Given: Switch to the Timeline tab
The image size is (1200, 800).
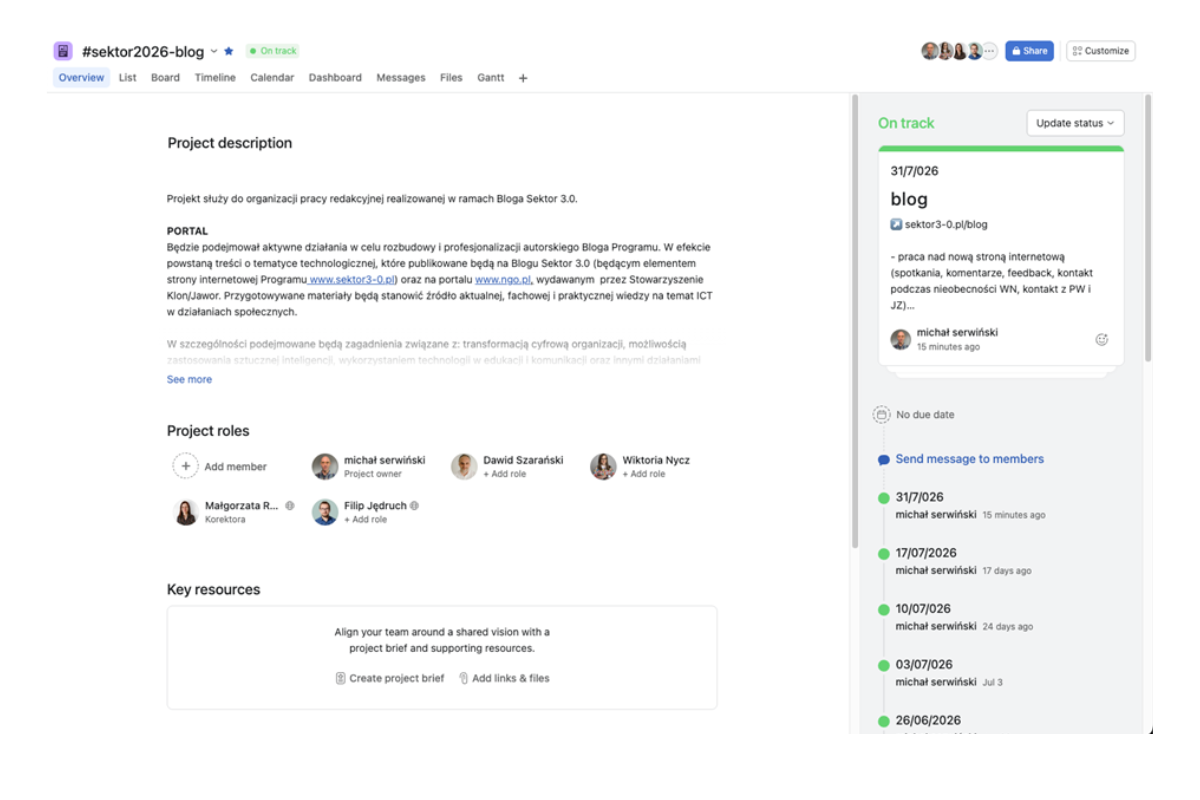Looking at the screenshot, I should [215, 78].
